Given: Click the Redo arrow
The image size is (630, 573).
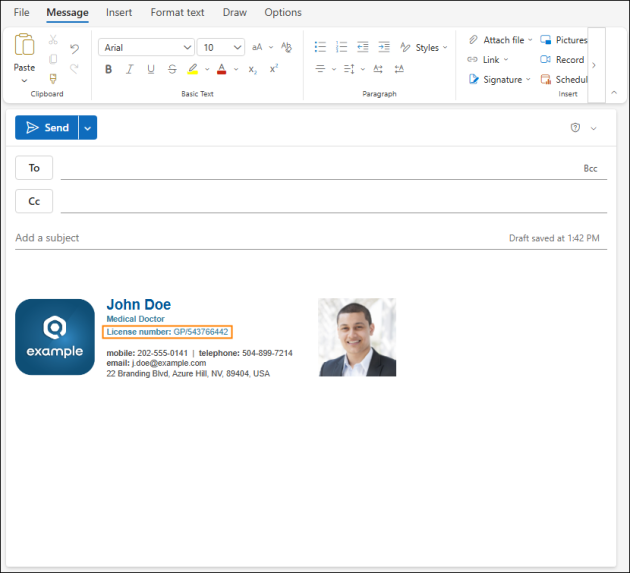Looking at the screenshot, I should pos(74,69).
